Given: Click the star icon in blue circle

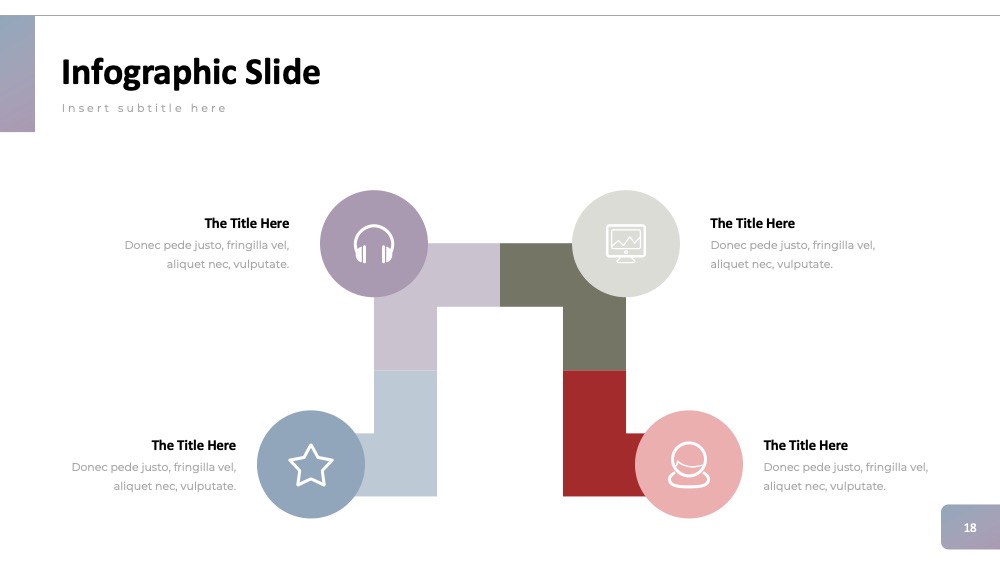Looking at the screenshot, I should 311,465.
